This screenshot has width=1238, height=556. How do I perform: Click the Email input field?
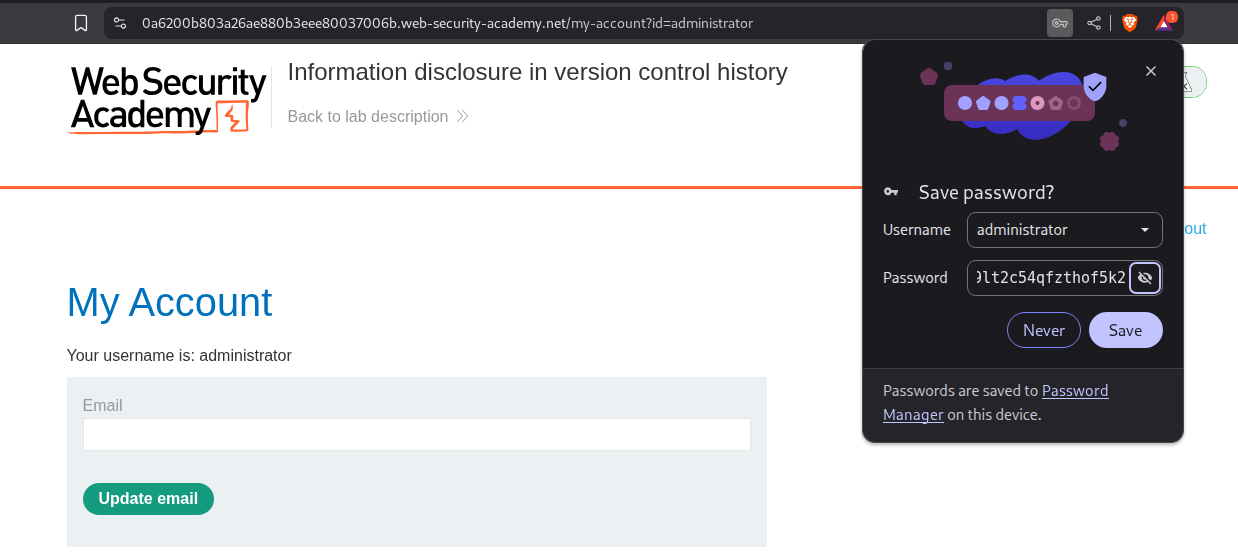coord(416,435)
